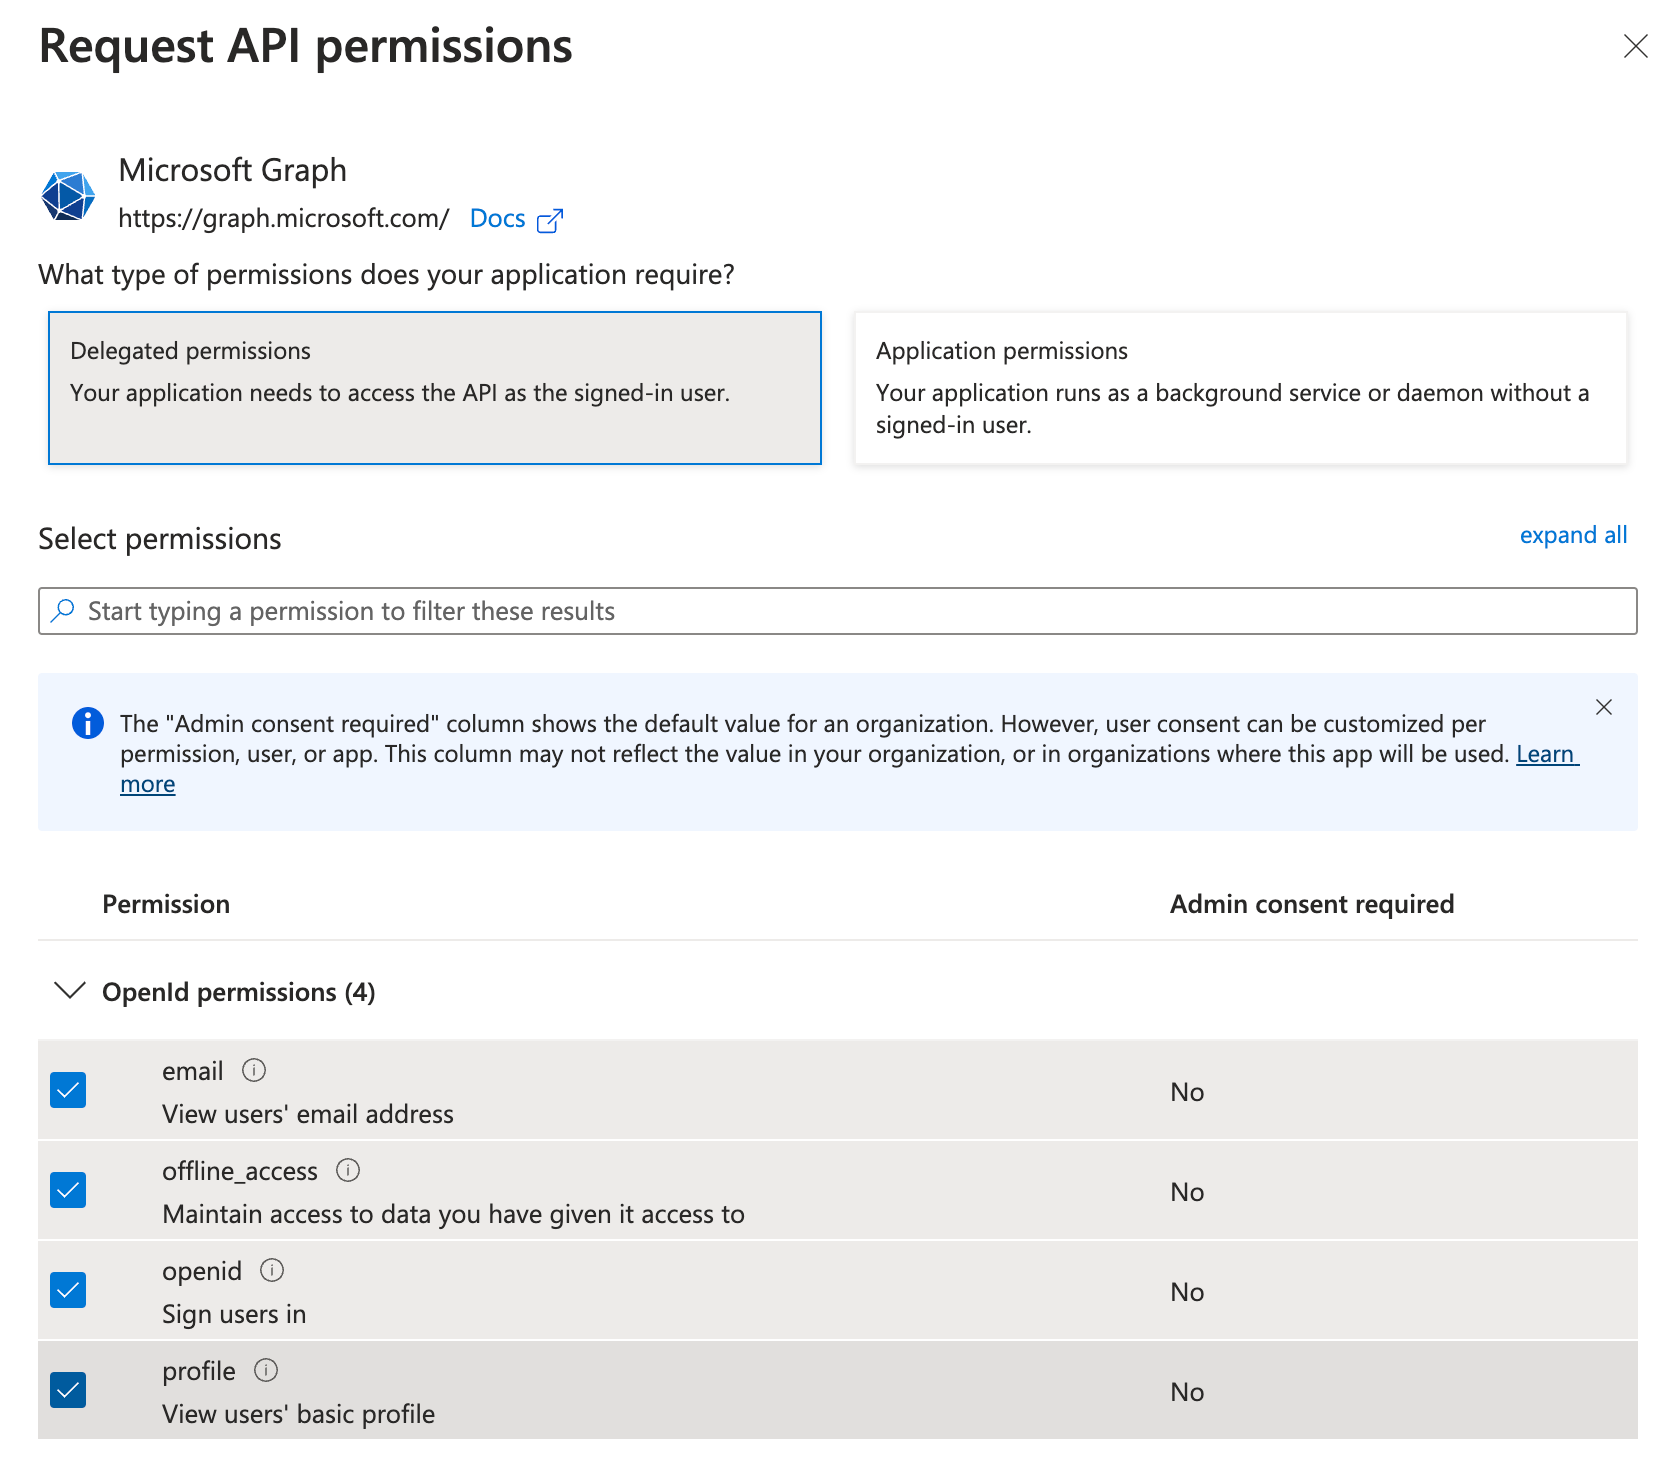Open the Docs link for Microsoft Graph

(x=498, y=218)
